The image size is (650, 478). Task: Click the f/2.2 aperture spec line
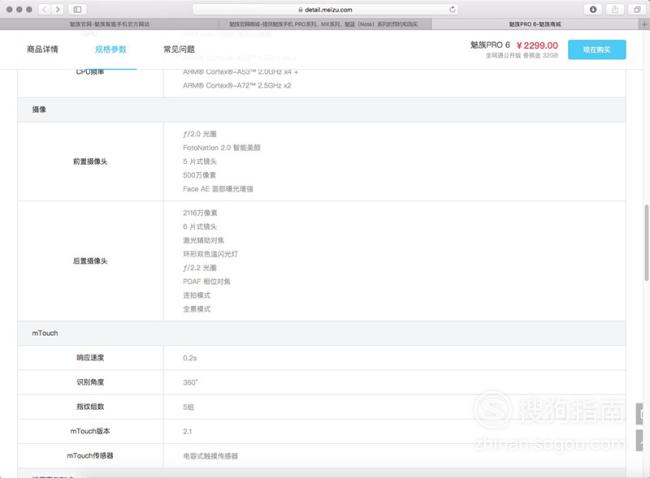point(200,268)
